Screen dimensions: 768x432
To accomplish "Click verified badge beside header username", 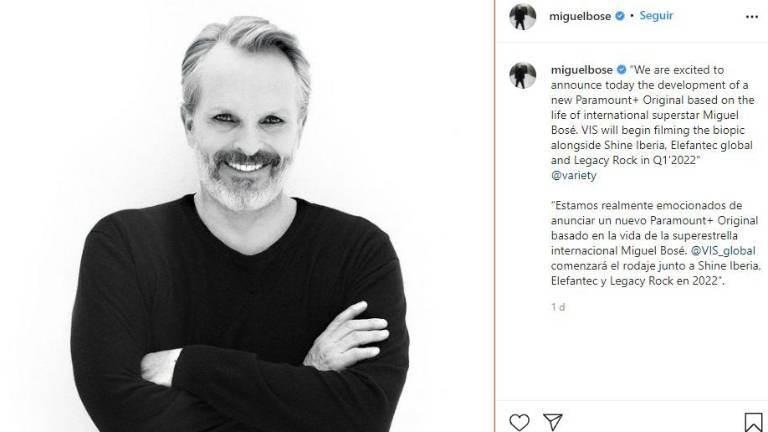I will 620,16.
